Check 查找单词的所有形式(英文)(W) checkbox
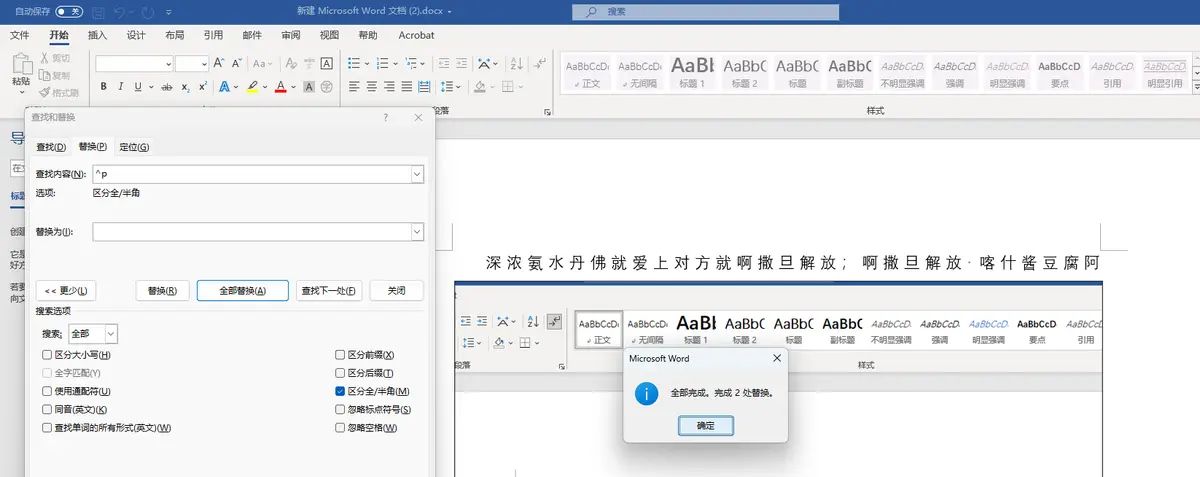 pos(47,428)
